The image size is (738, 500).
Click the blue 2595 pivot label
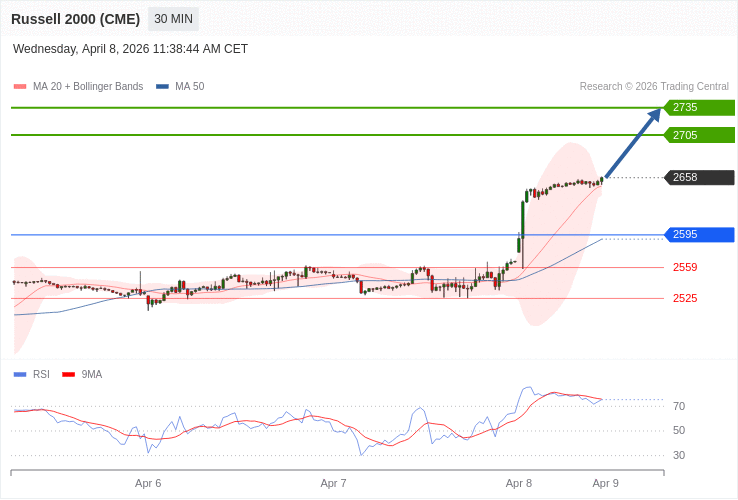[x=699, y=234]
